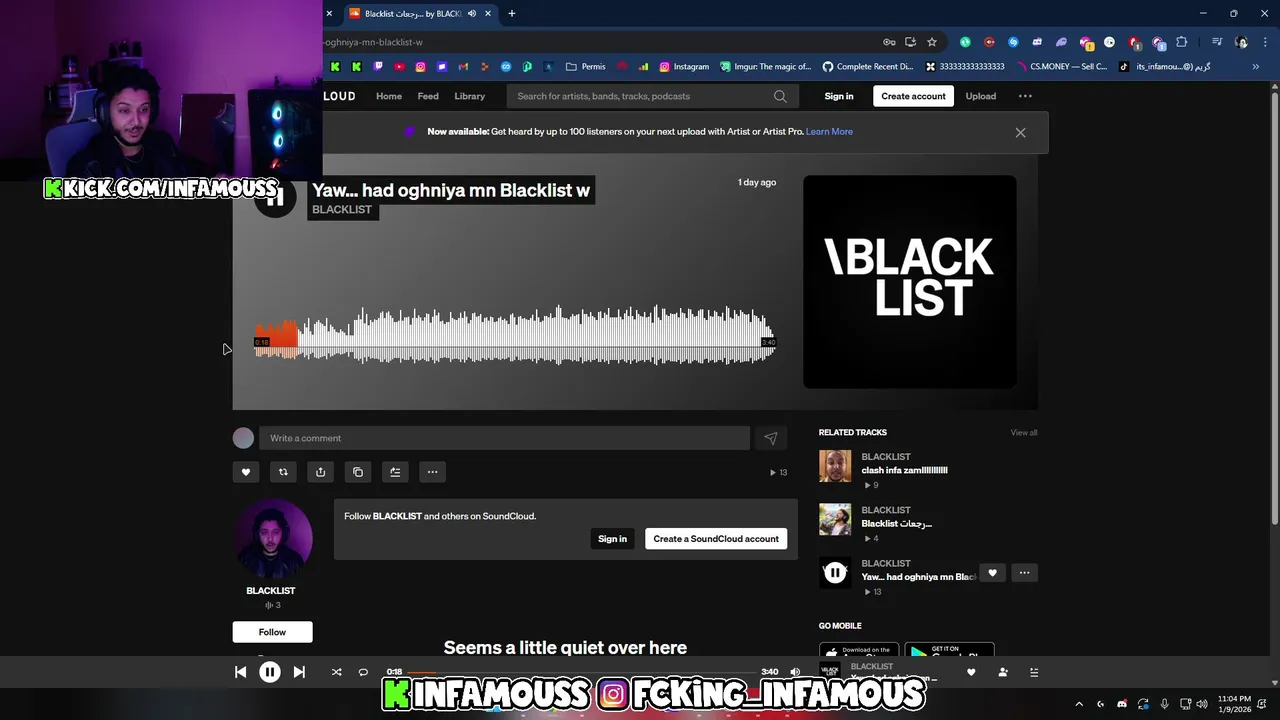Repost the track

click(x=283, y=472)
